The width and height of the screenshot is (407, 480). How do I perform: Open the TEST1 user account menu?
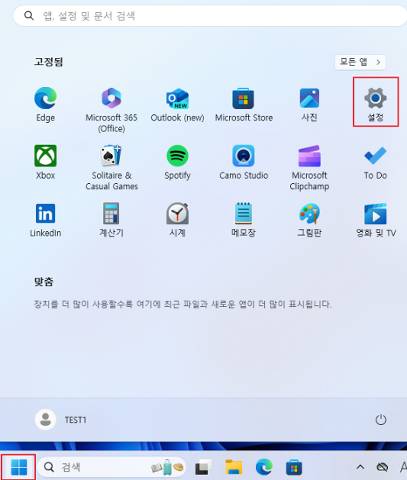click(61, 420)
